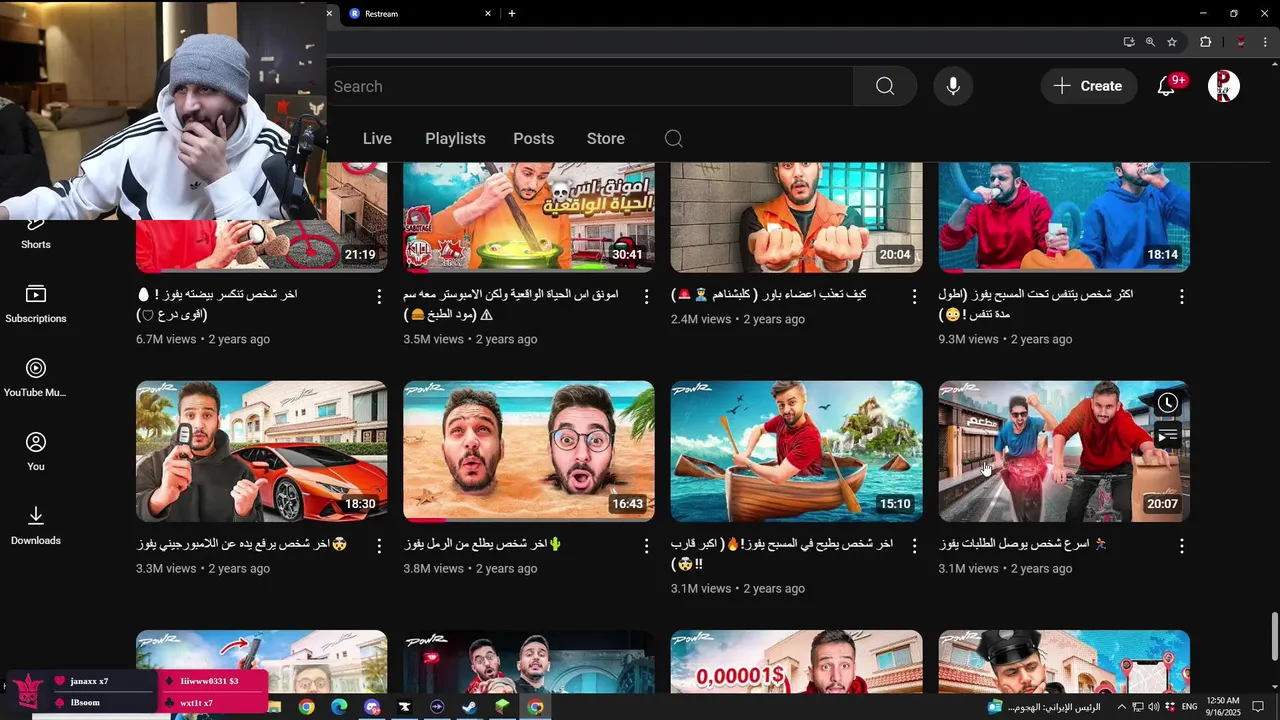Click the '9.3M views • 2 years ago' text
This screenshot has width=1280, height=720.
point(1005,339)
